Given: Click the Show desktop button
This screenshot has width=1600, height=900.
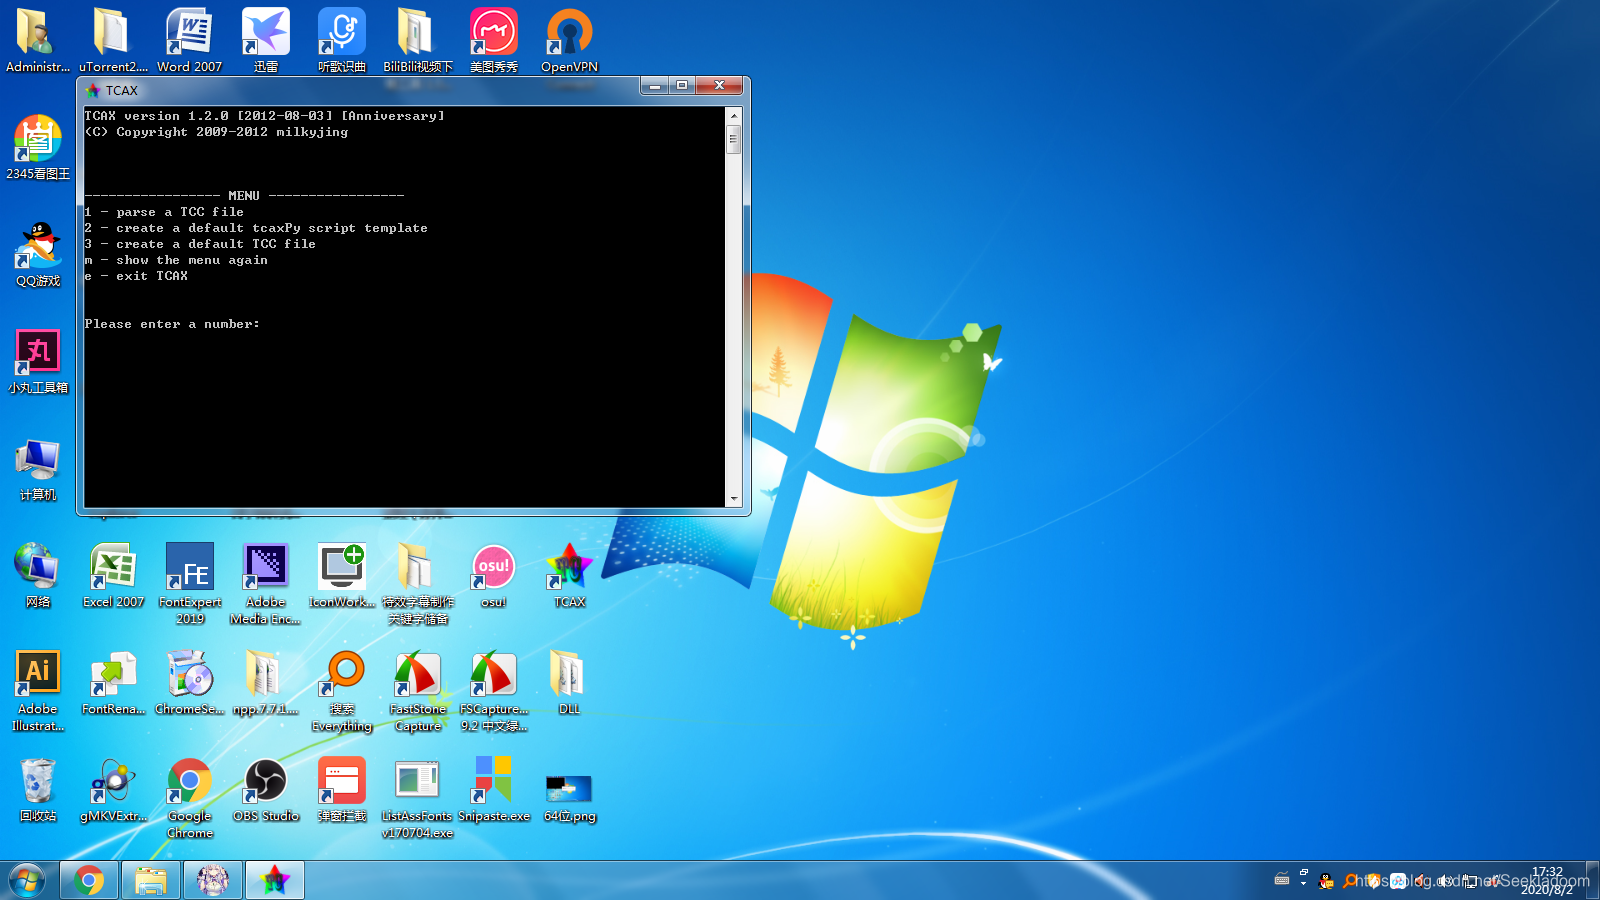Looking at the screenshot, I should click(1592, 881).
